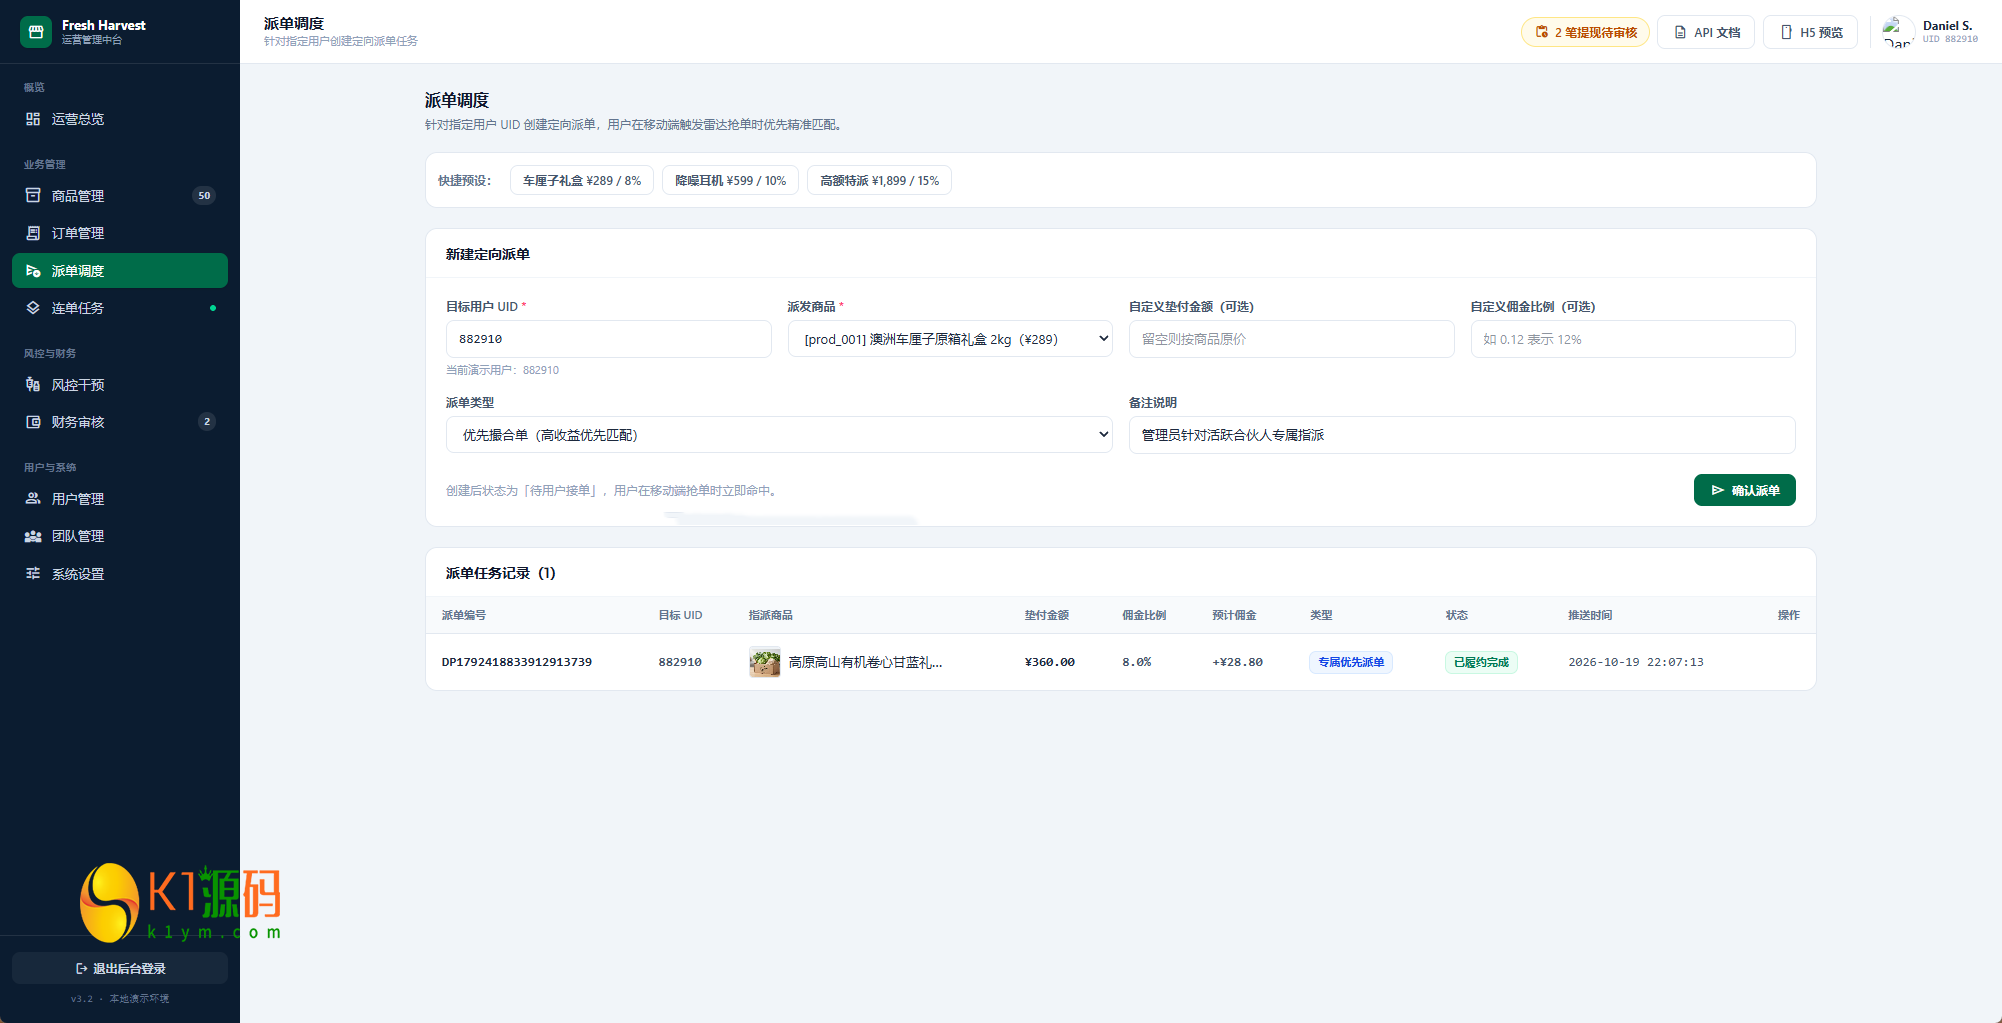
Task: Click 专属优先派单 type tag
Action: pyautogui.click(x=1351, y=662)
